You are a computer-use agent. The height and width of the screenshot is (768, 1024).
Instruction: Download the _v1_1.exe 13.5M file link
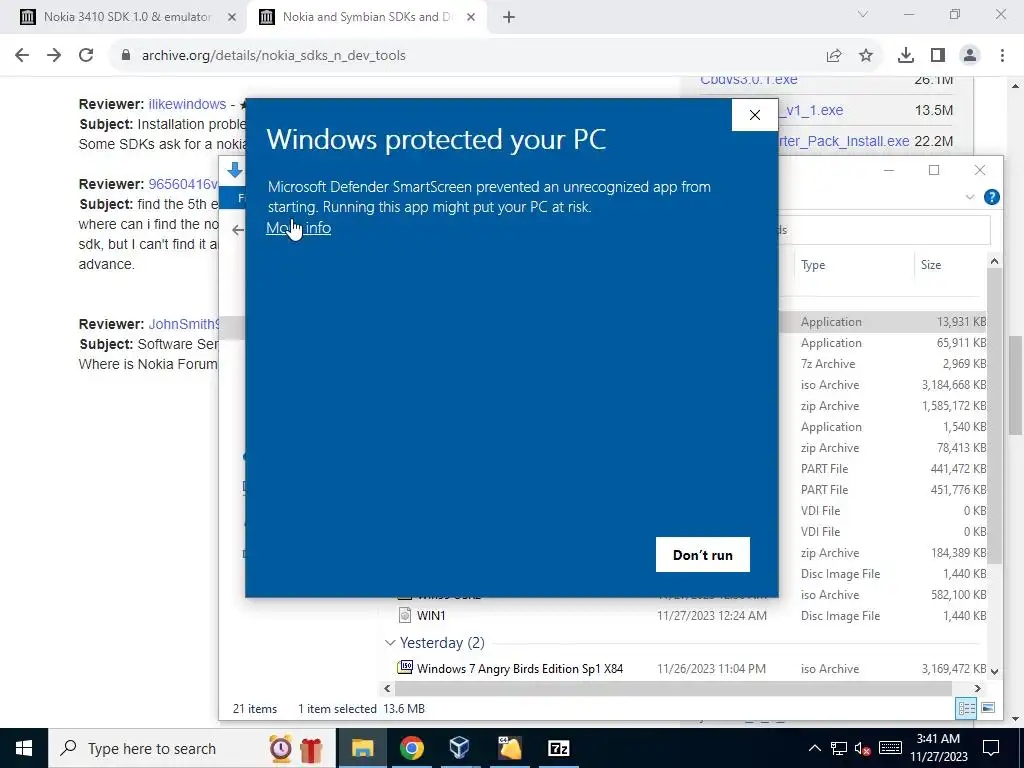[810, 110]
